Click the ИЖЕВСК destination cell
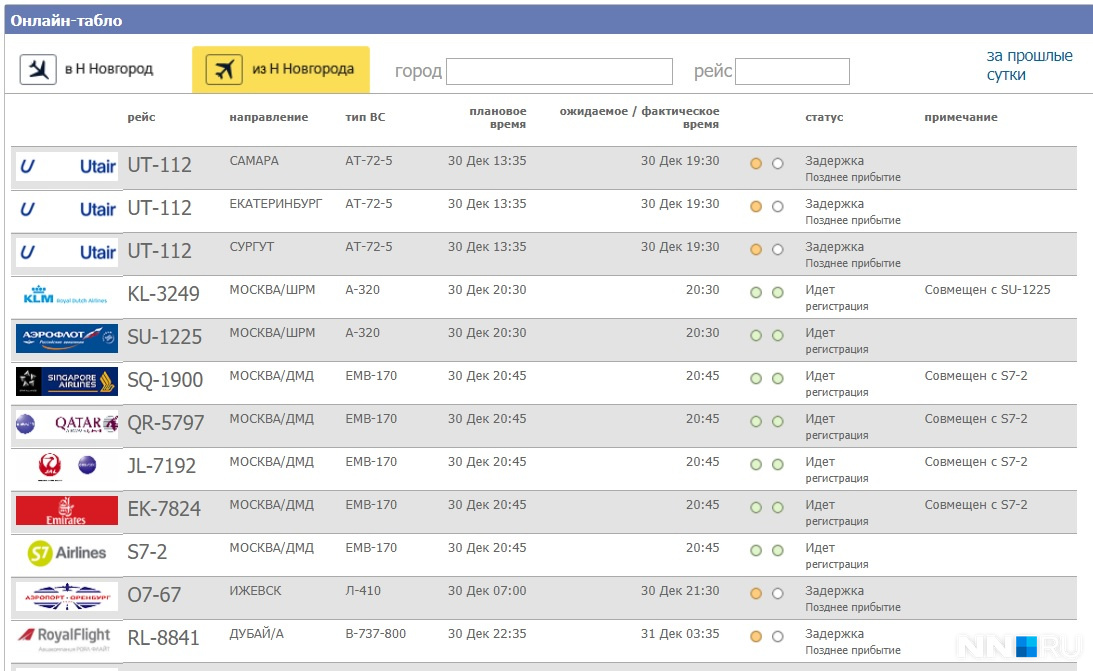 (x=255, y=591)
